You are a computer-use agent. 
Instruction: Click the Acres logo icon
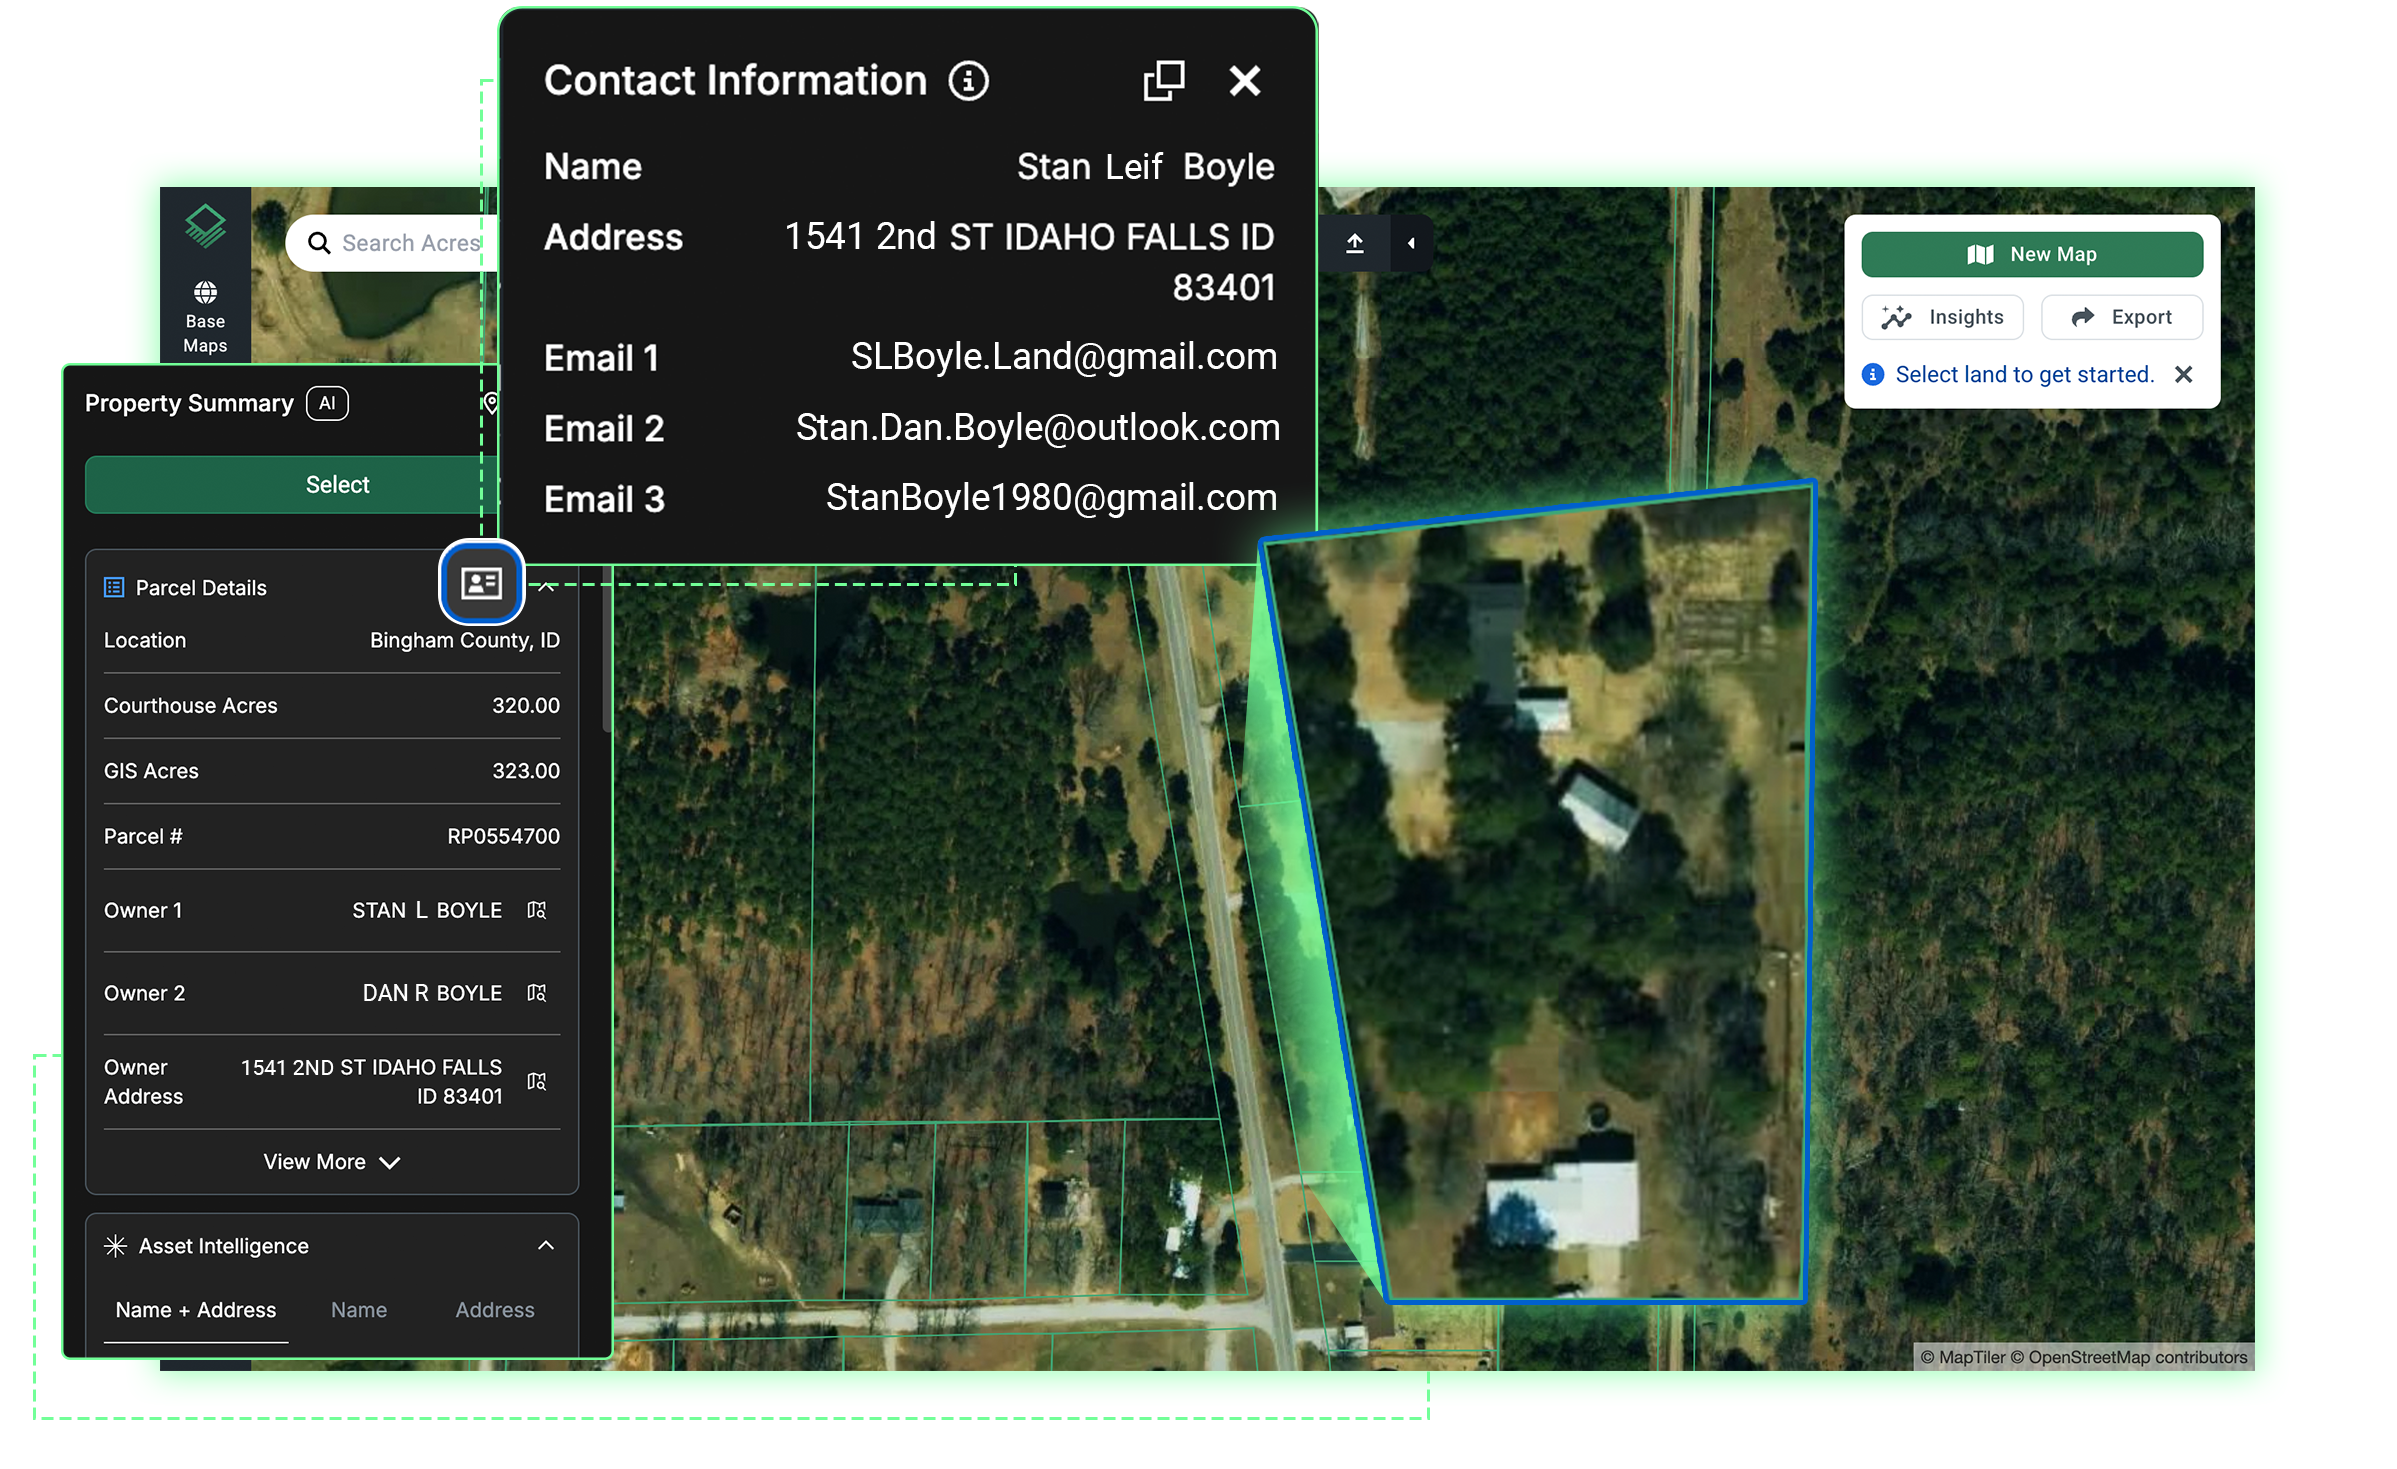pyautogui.click(x=205, y=224)
